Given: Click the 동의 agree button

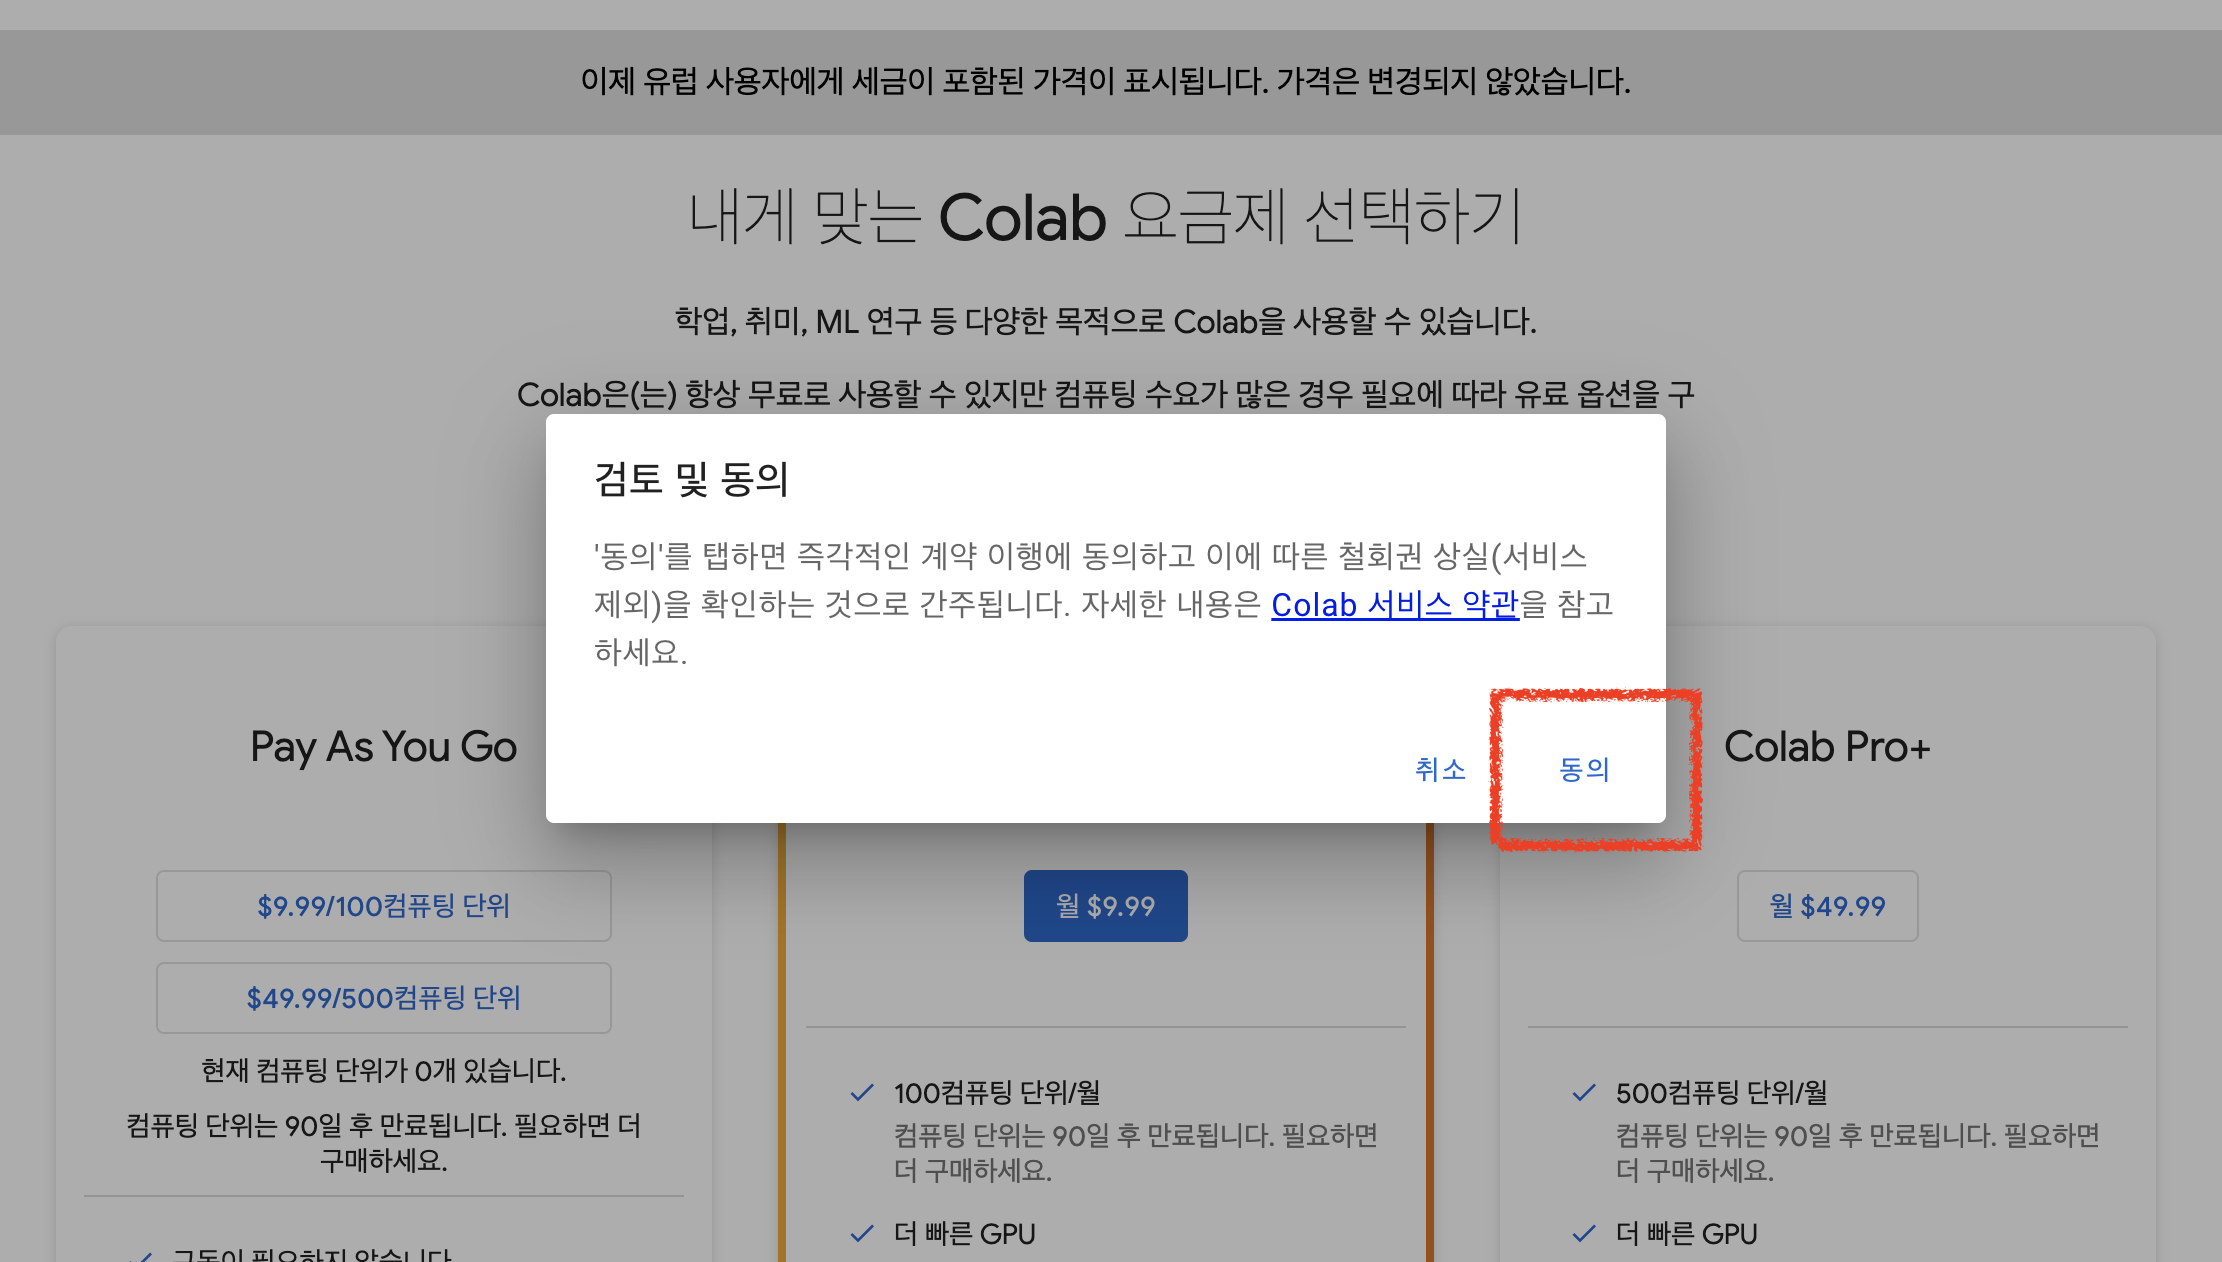Looking at the screenshot, I should (1584, 769).
